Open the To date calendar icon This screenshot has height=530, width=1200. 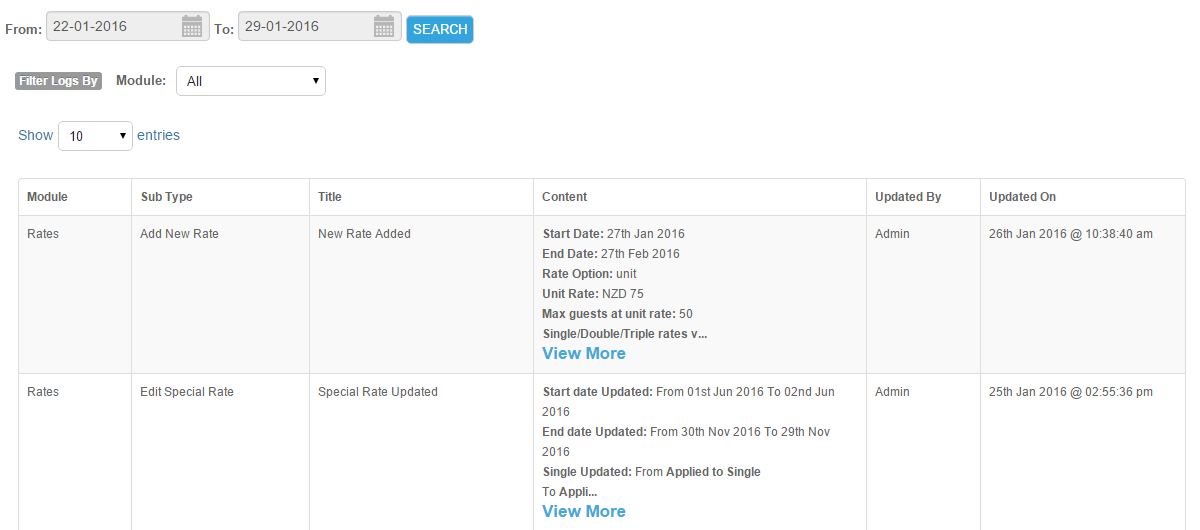[x=384, y=27]
